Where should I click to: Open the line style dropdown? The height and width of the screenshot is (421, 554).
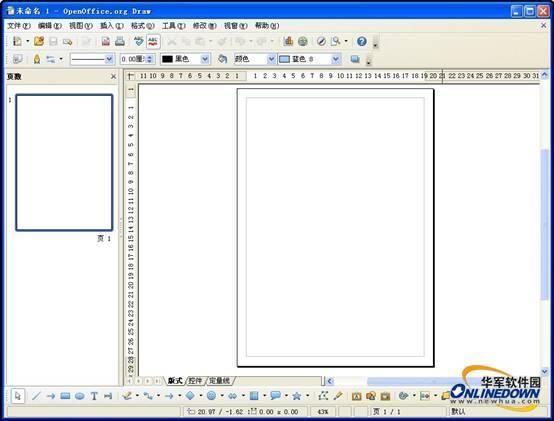109,59
